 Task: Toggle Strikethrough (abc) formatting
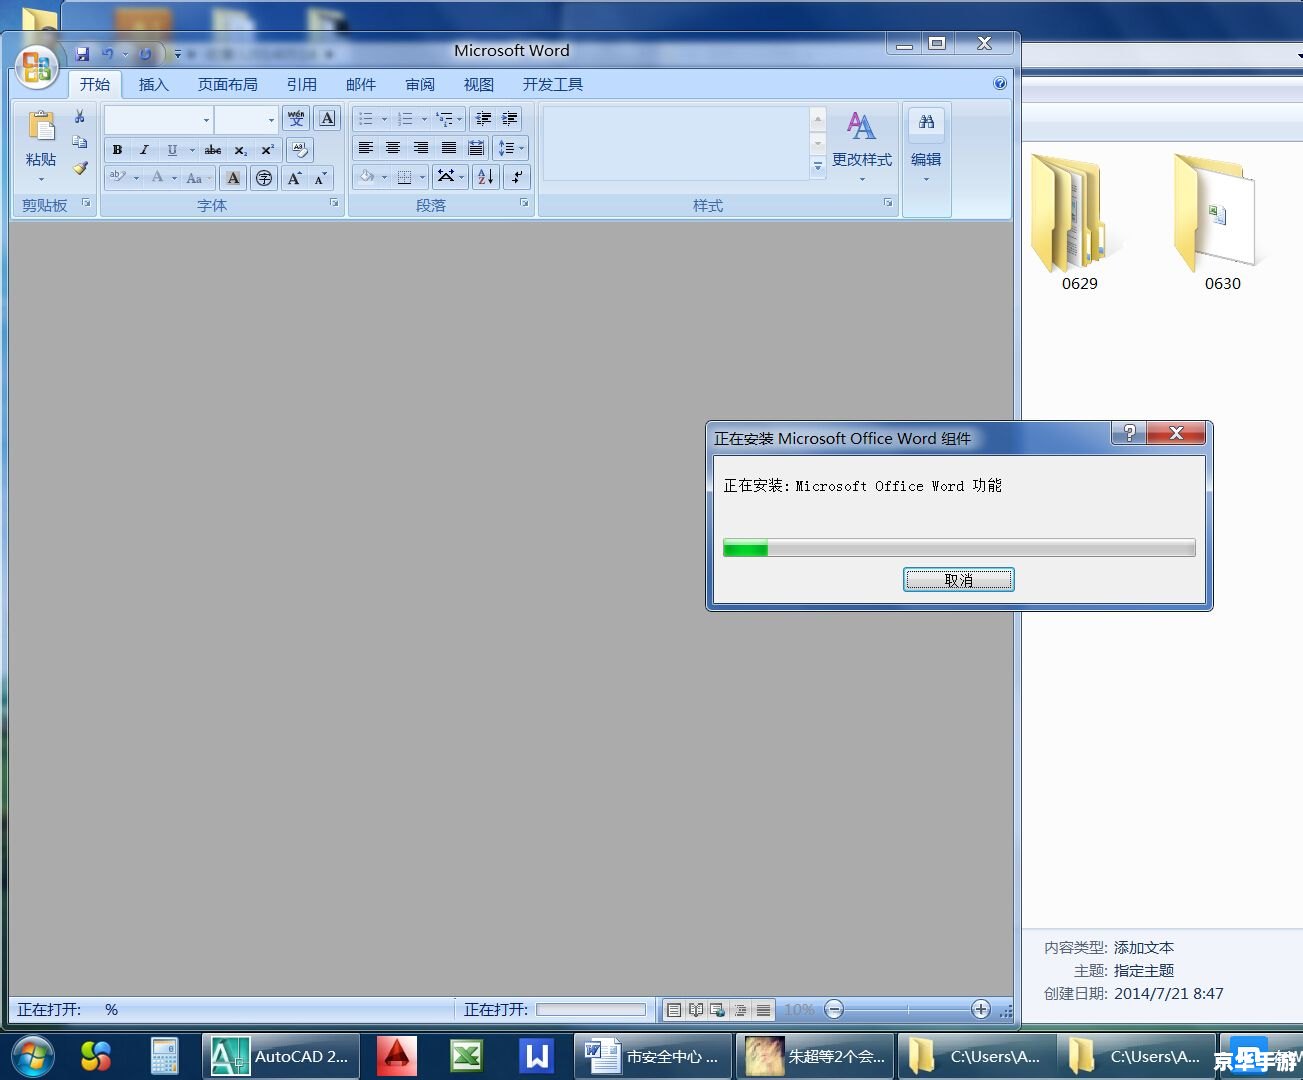point(213,150)
